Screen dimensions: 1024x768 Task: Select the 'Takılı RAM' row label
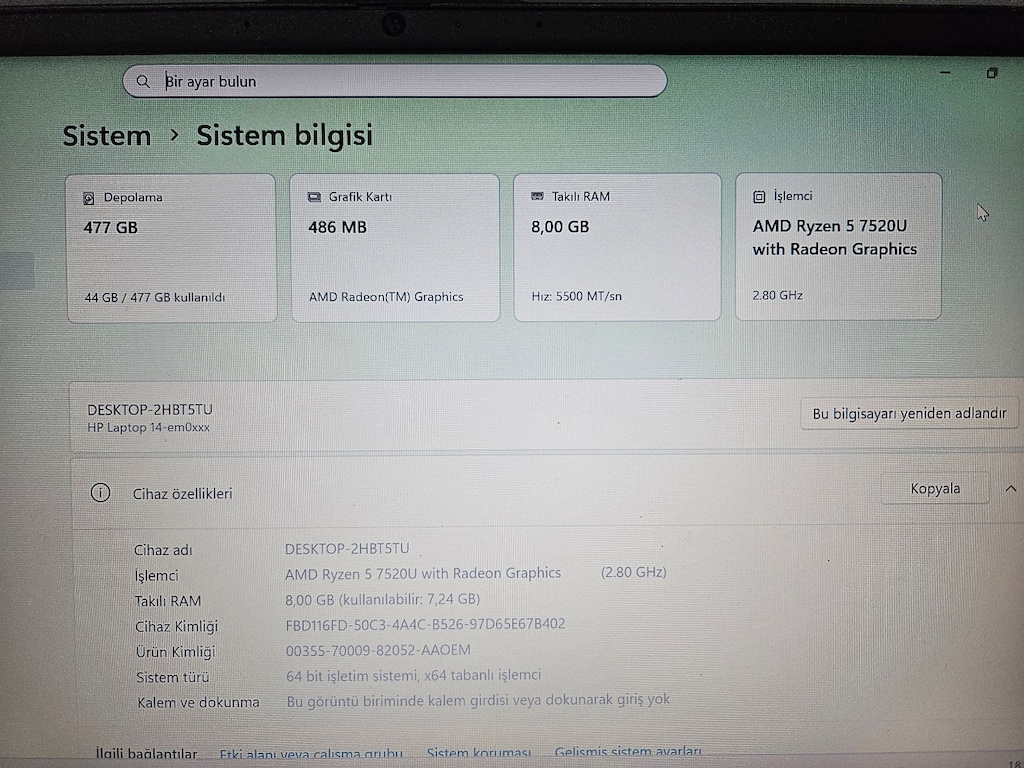168,601
